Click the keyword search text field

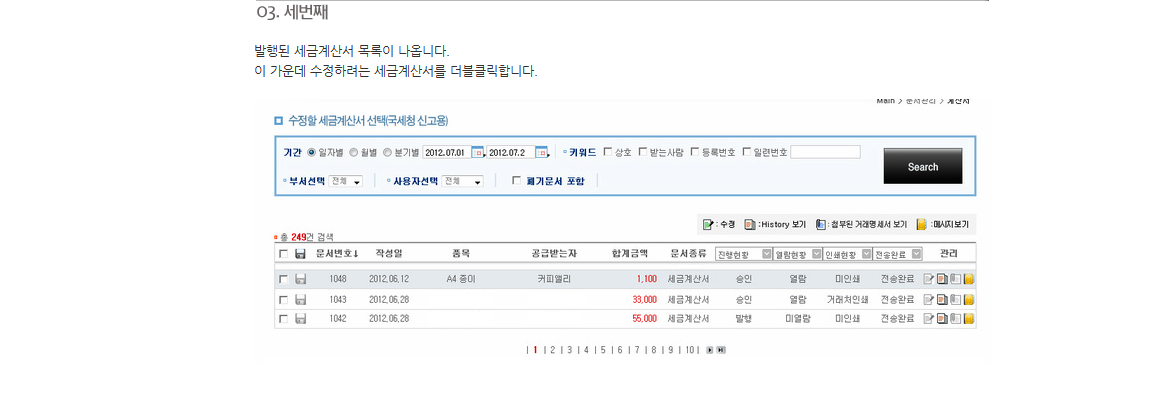coord(825,152)
